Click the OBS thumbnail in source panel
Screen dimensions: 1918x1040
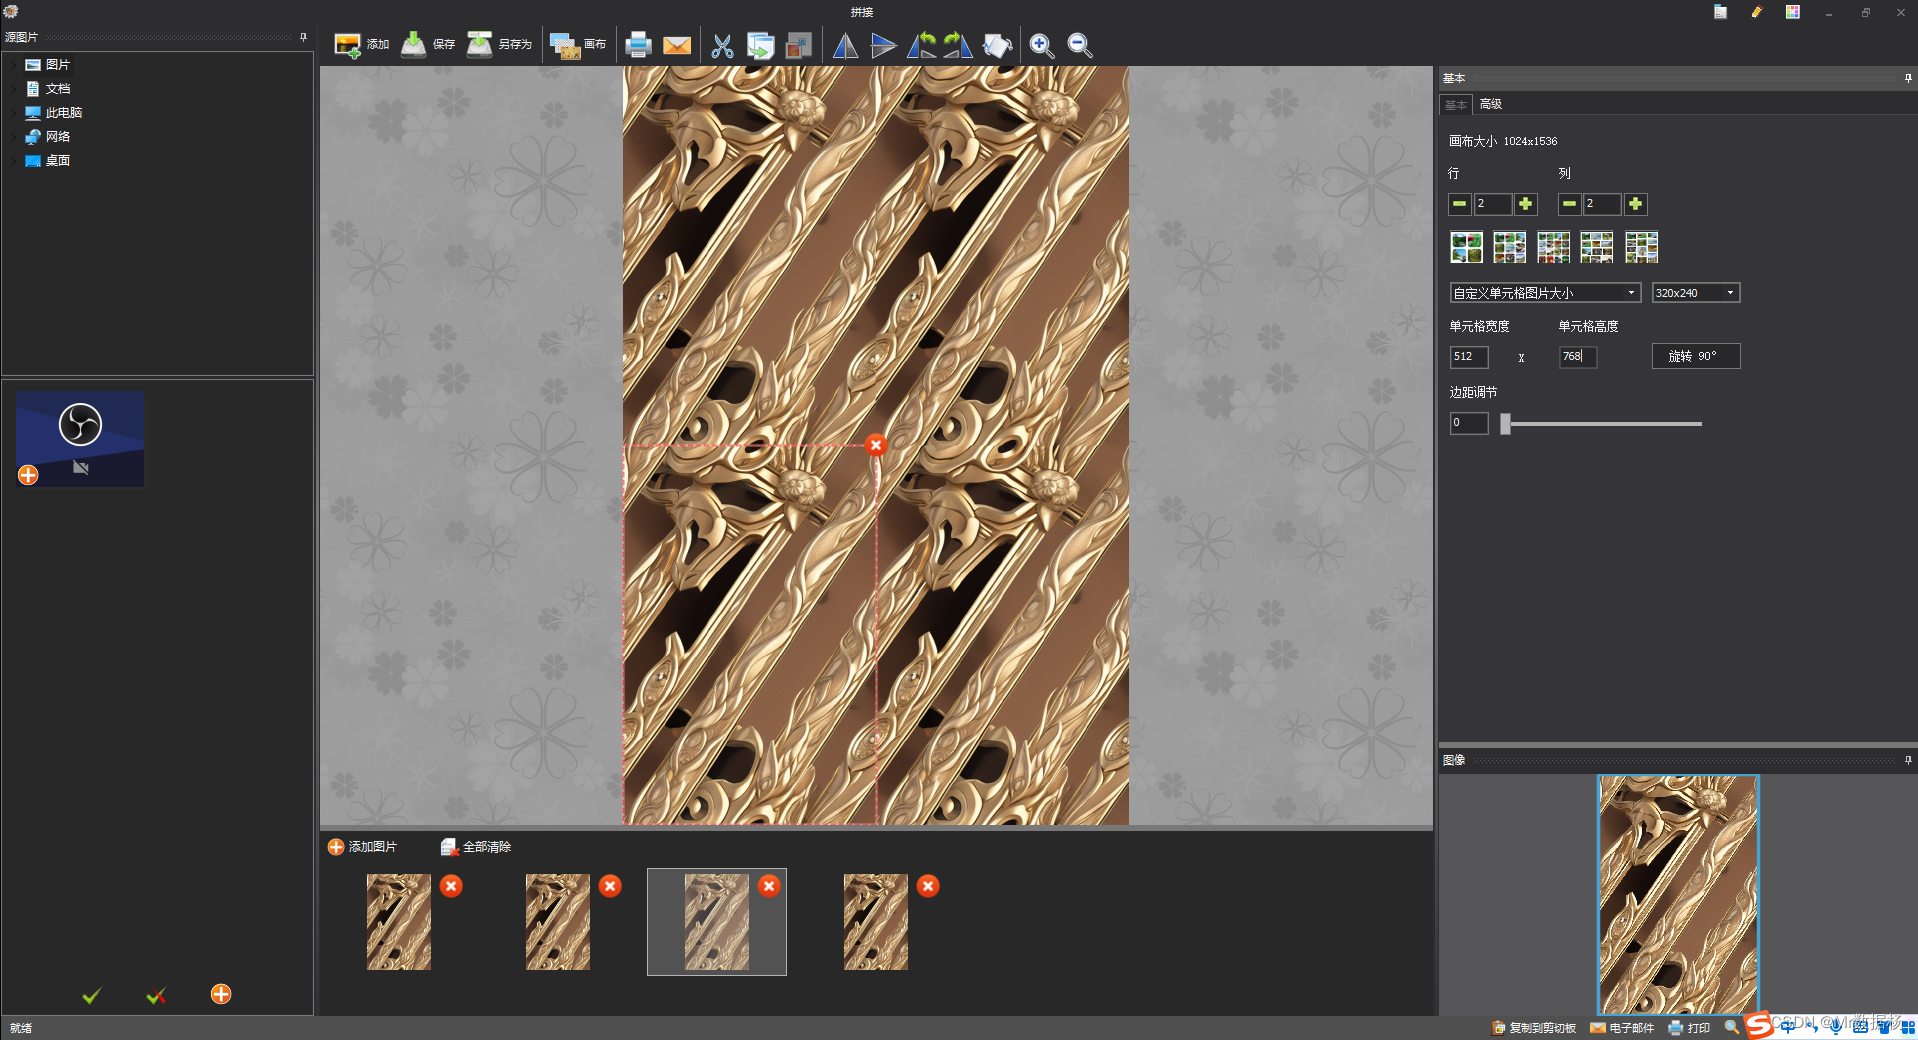point(80,439)
